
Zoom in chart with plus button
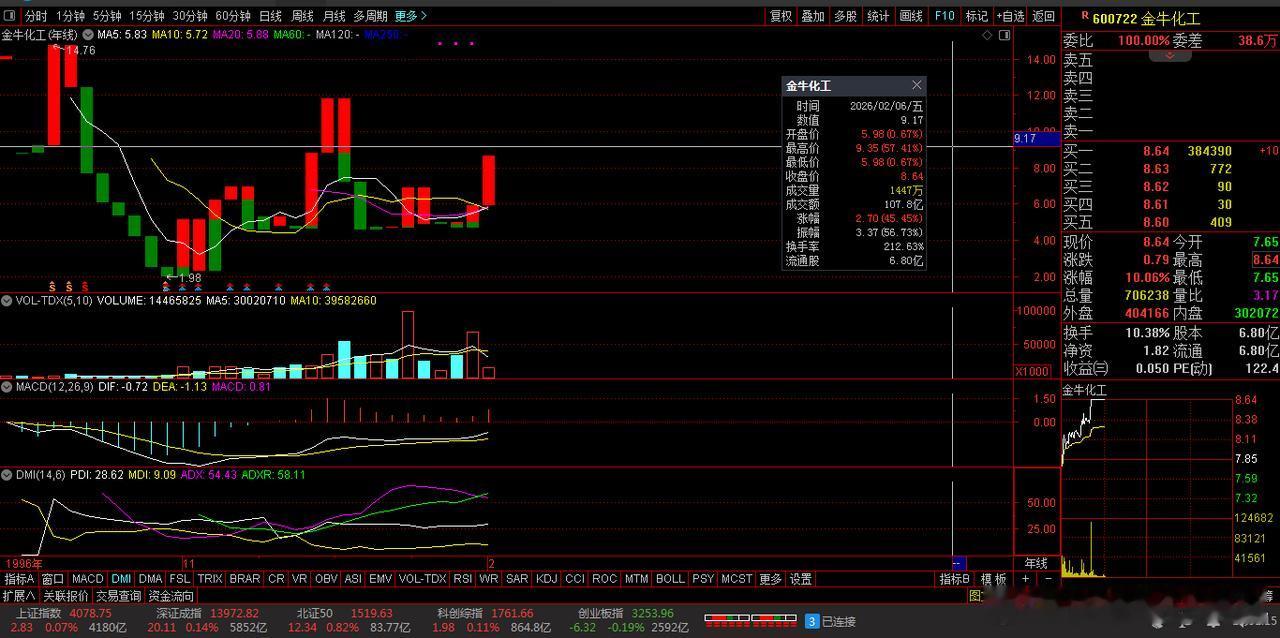click(1025, 579)
